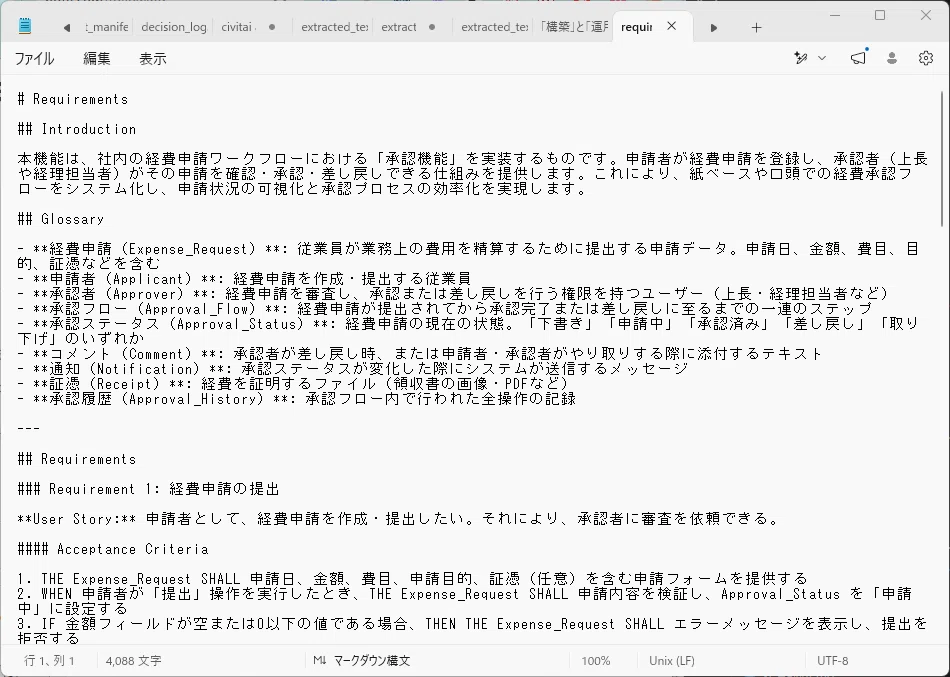Click the Unix (LF) line ending indicator
950x677 pixels.
pos(671,661)
